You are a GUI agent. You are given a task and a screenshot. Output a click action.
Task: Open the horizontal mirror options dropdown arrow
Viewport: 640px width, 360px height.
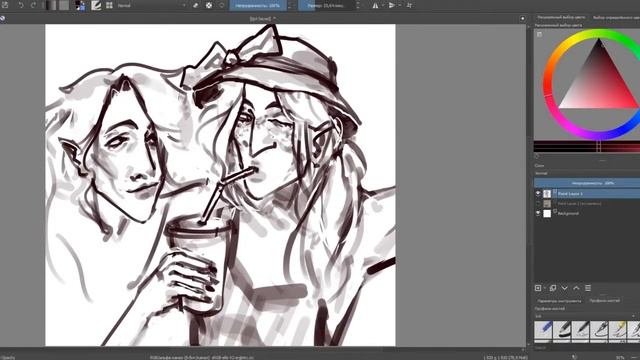pyautogui.click(x=382, y=5)
